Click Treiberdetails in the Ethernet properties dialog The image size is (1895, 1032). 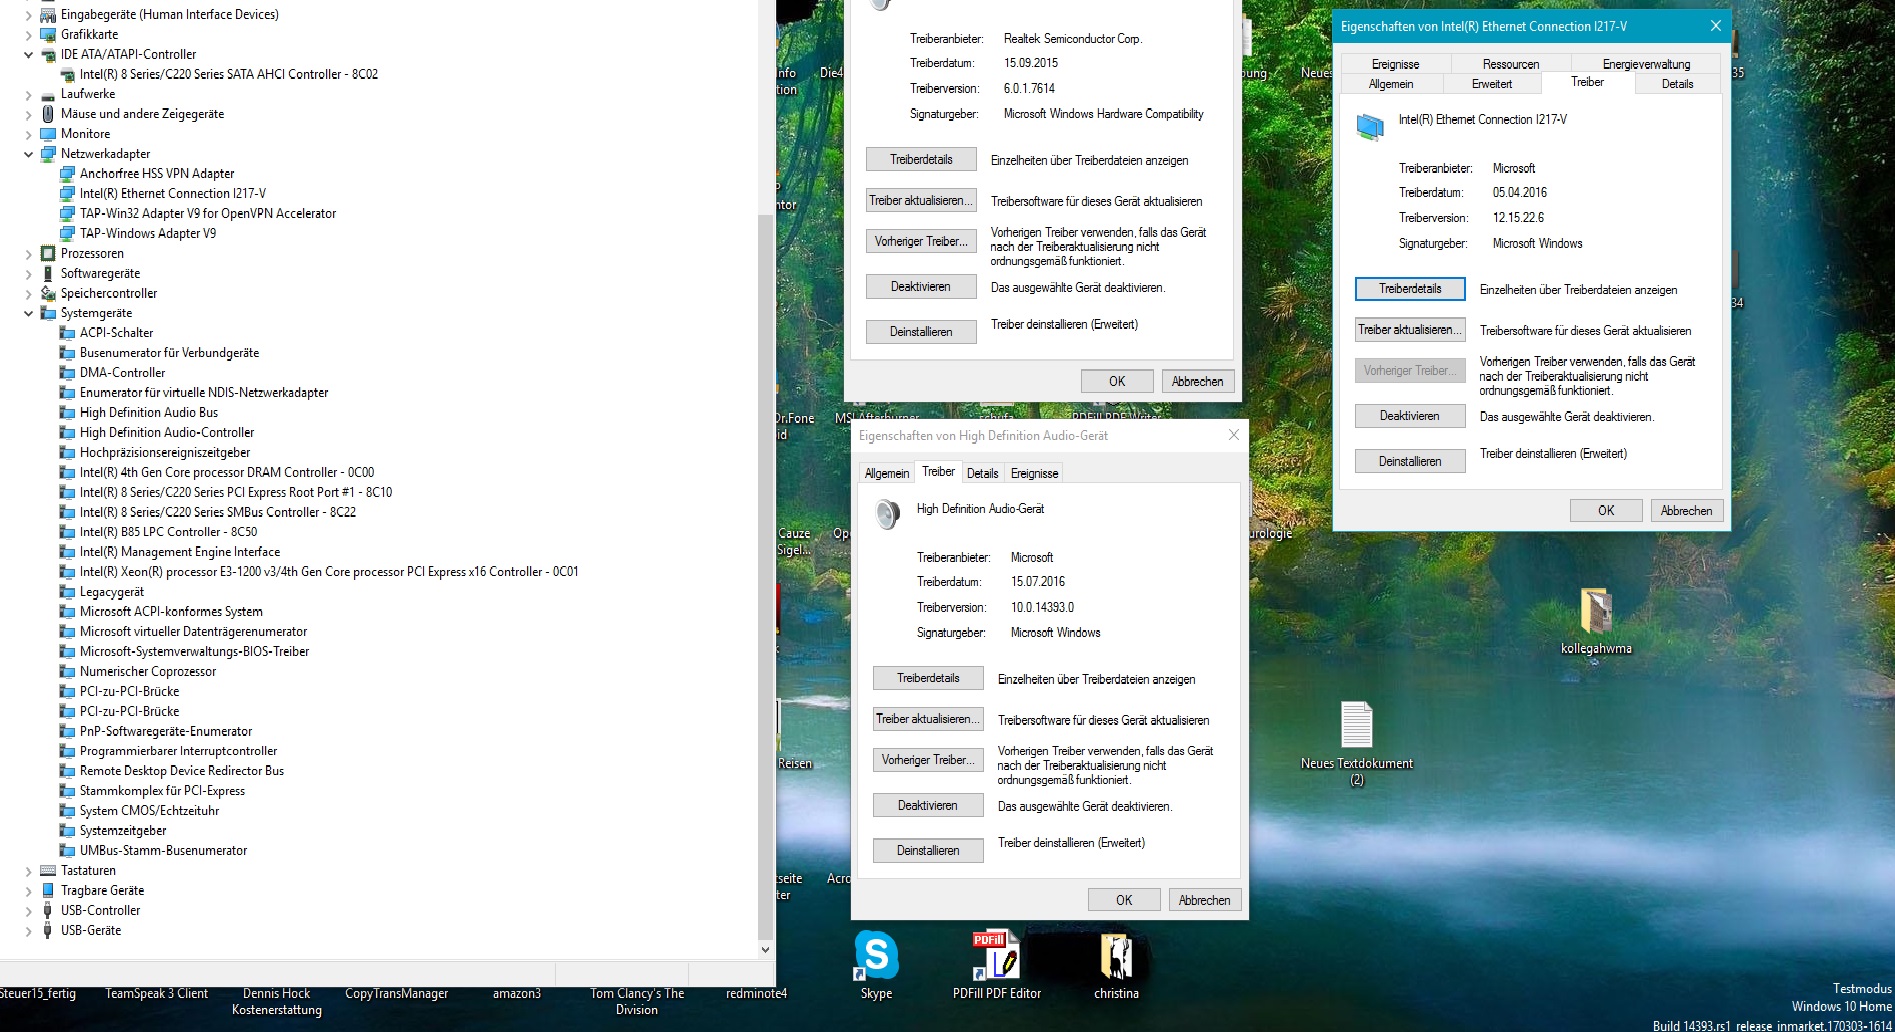click(1410, 289)
